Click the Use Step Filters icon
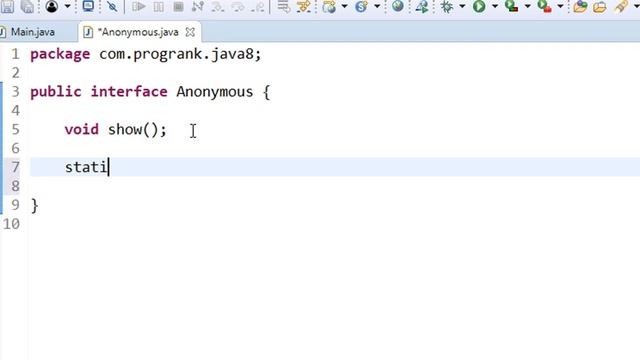The image size is (640, 360). (304, 6)
